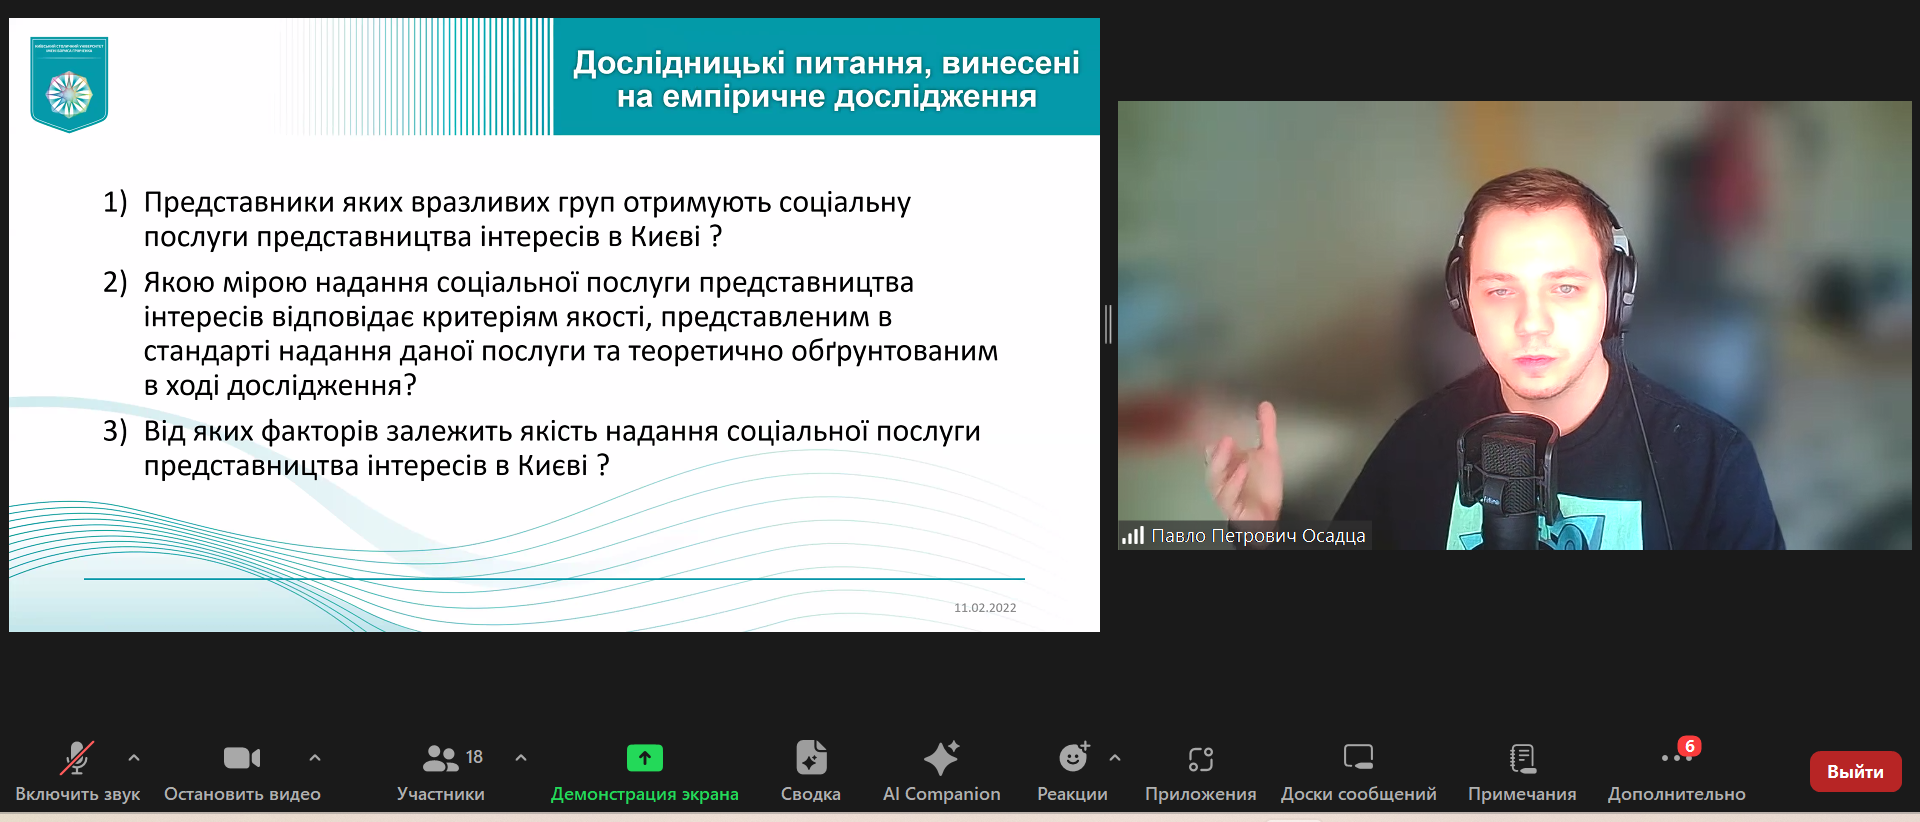Open the Сводка summary icon
The width and height of the screenshot is (1920, 822).
pyautogui.click(x=810, y=760)
